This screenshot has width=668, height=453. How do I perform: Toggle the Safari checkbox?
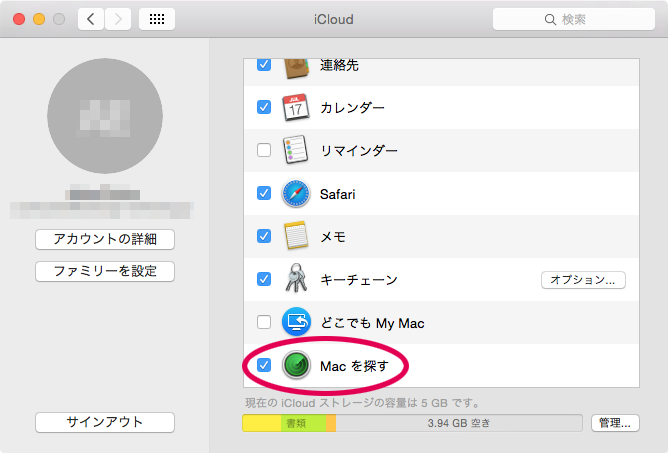coord(264,193)
